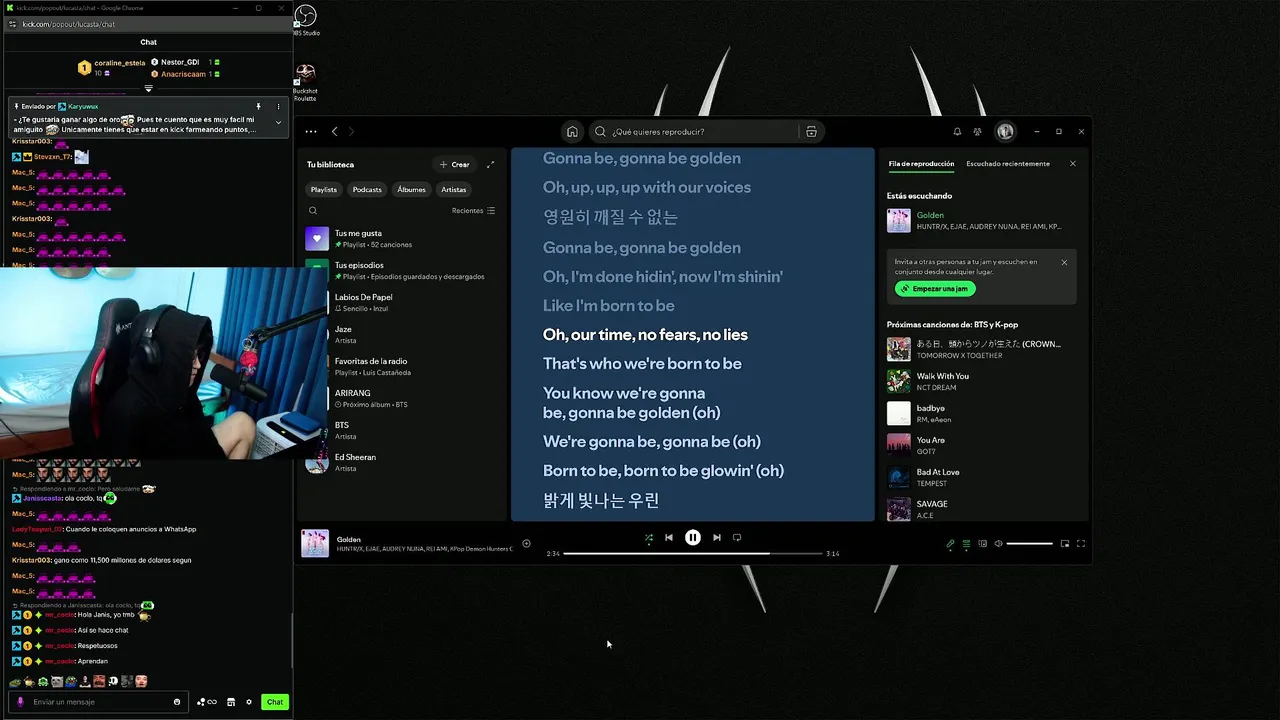Open OBS Studio desktop shortcut
This screenshot has width=1280, height=720.
tap(305, 20)
